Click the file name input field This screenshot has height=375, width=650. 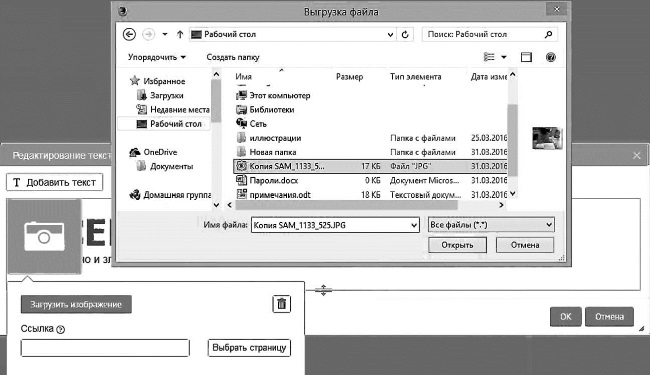(330, 225)
